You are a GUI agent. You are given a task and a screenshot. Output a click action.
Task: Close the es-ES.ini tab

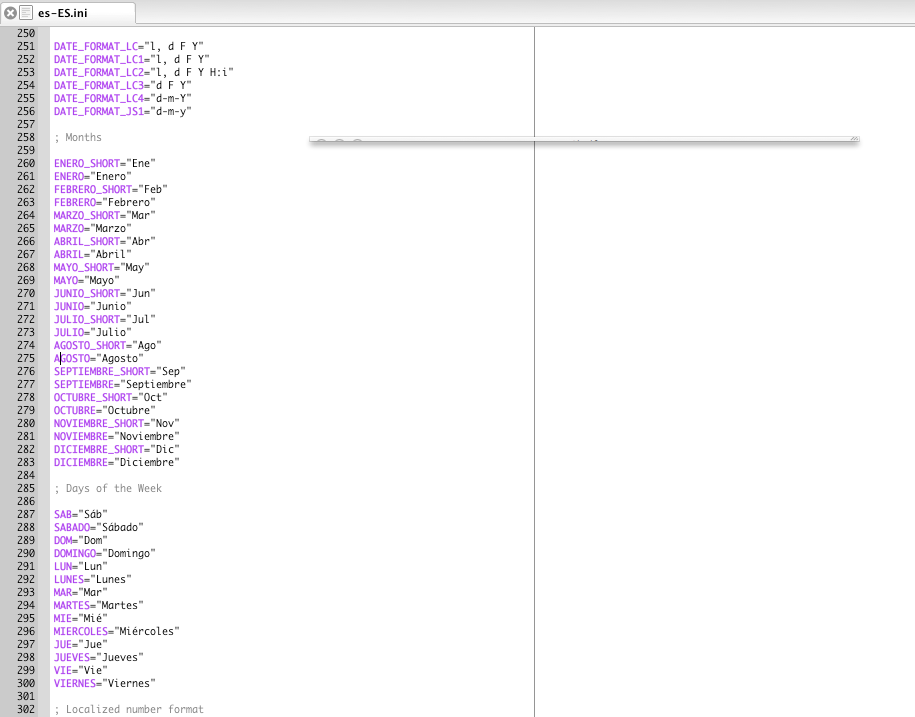(11, 12)
